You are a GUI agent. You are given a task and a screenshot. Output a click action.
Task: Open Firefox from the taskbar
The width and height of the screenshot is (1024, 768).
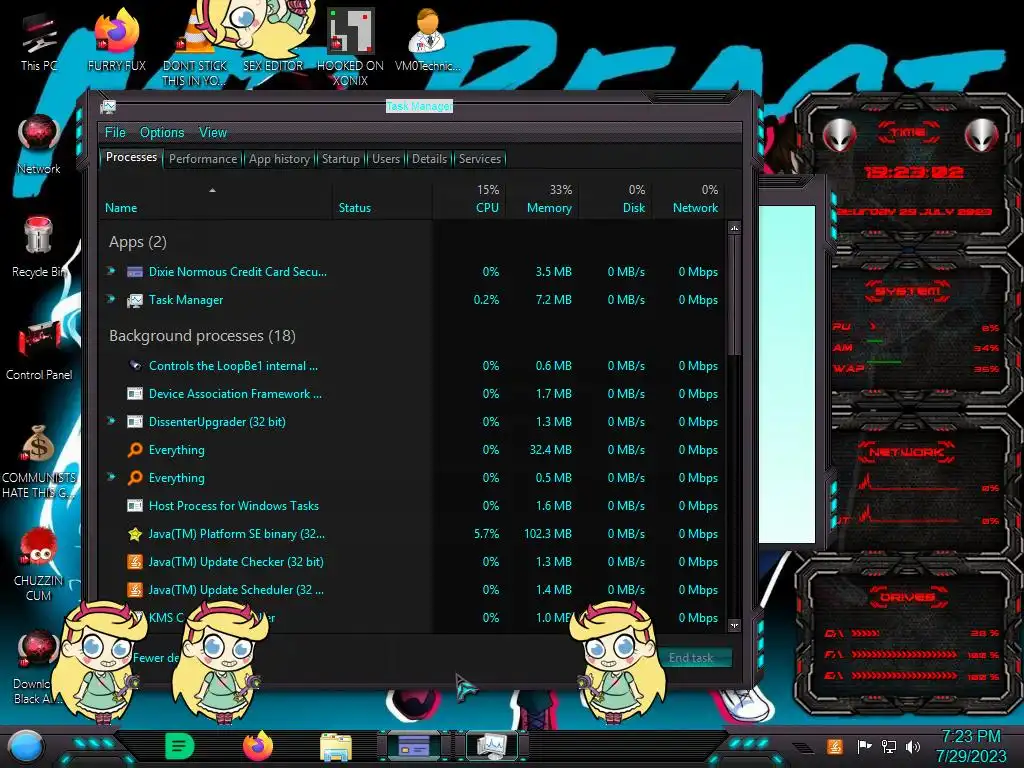(x=258, y=746)
